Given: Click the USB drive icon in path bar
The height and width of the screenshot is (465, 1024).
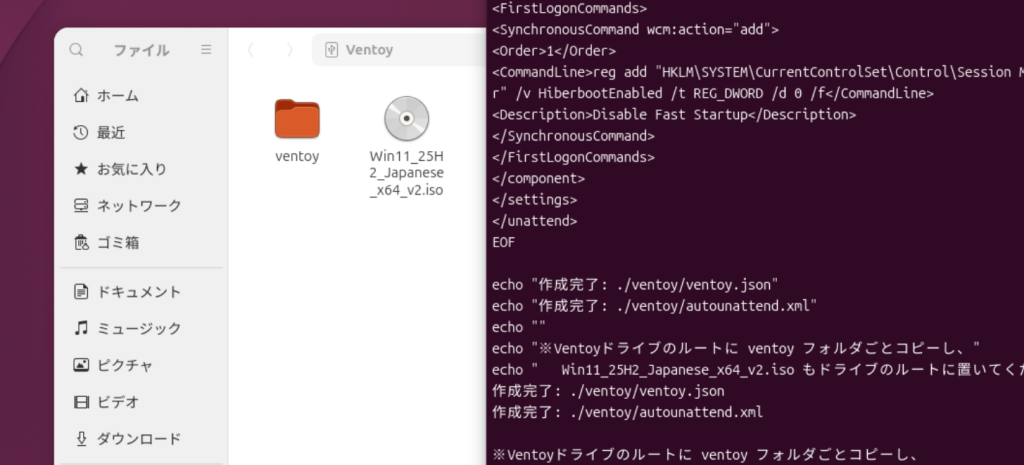Looking at the screenshot, I should click(331, 50).
